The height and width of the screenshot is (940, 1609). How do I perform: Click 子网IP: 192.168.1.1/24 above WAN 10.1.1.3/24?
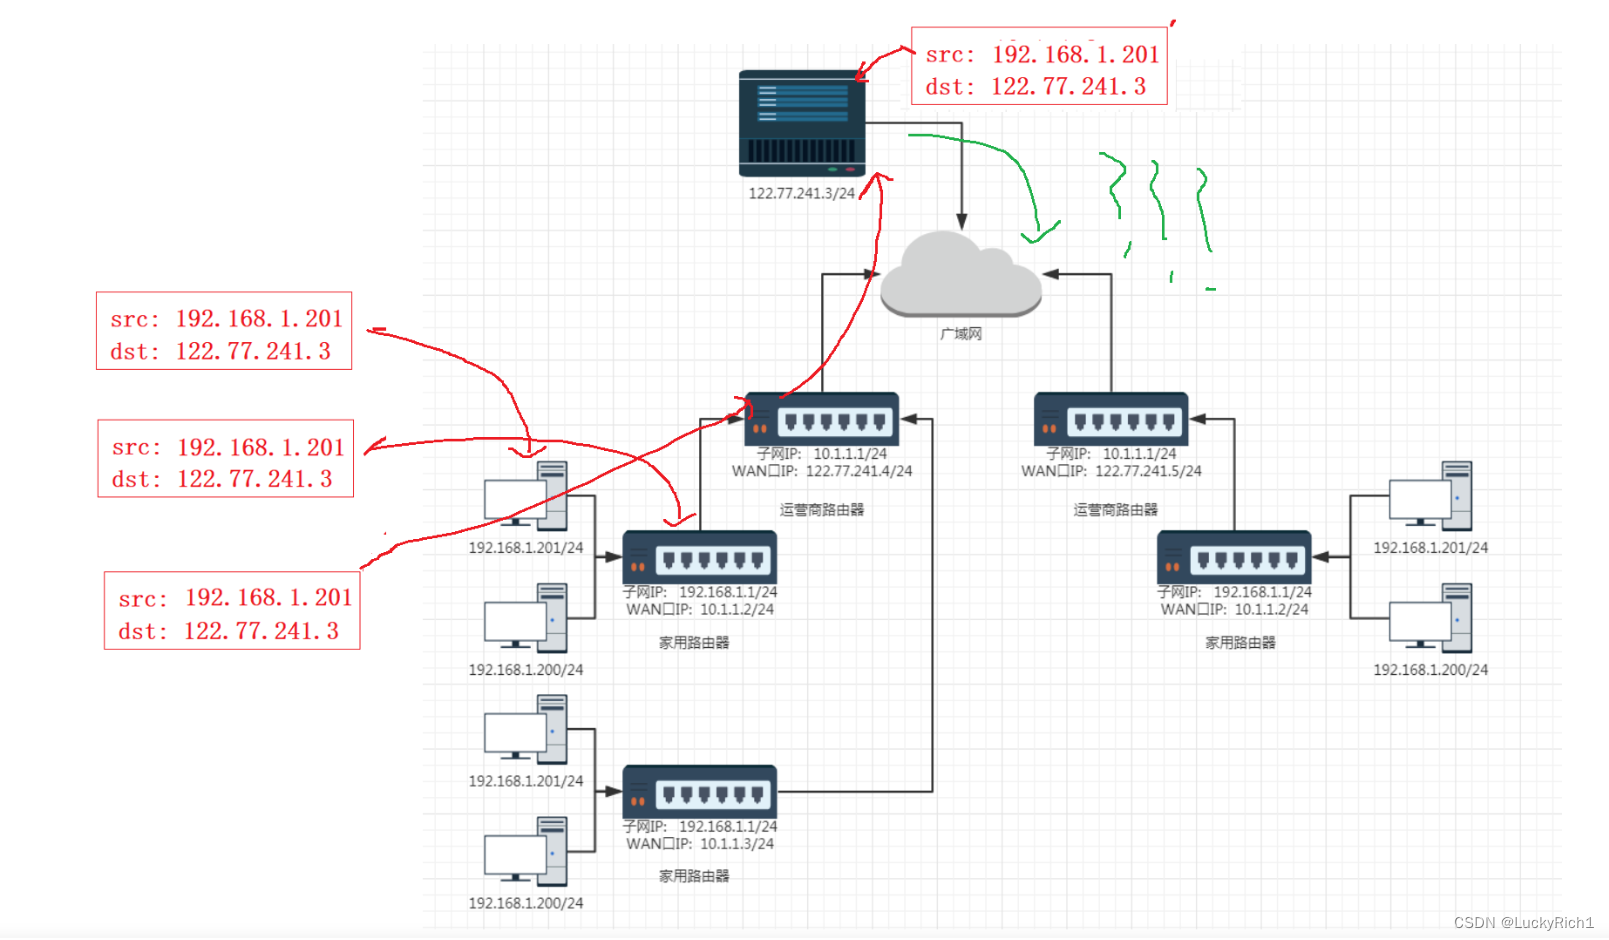pos(700,827)
